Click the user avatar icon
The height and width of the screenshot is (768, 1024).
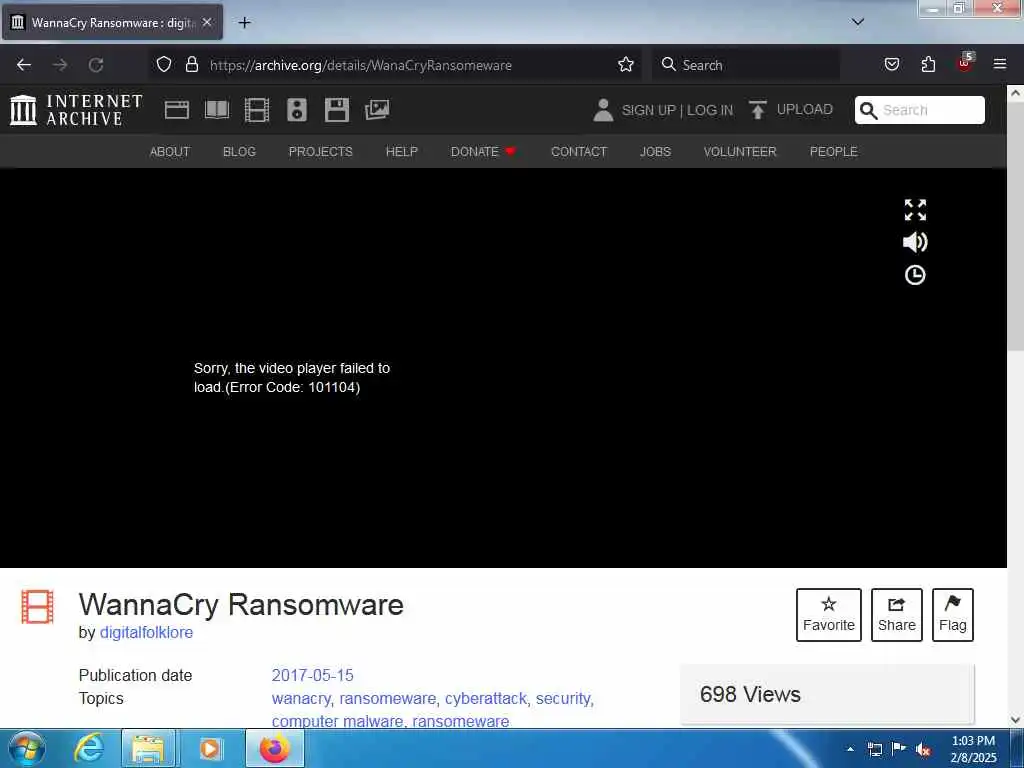pyautogui.click(x=603, y=110)
